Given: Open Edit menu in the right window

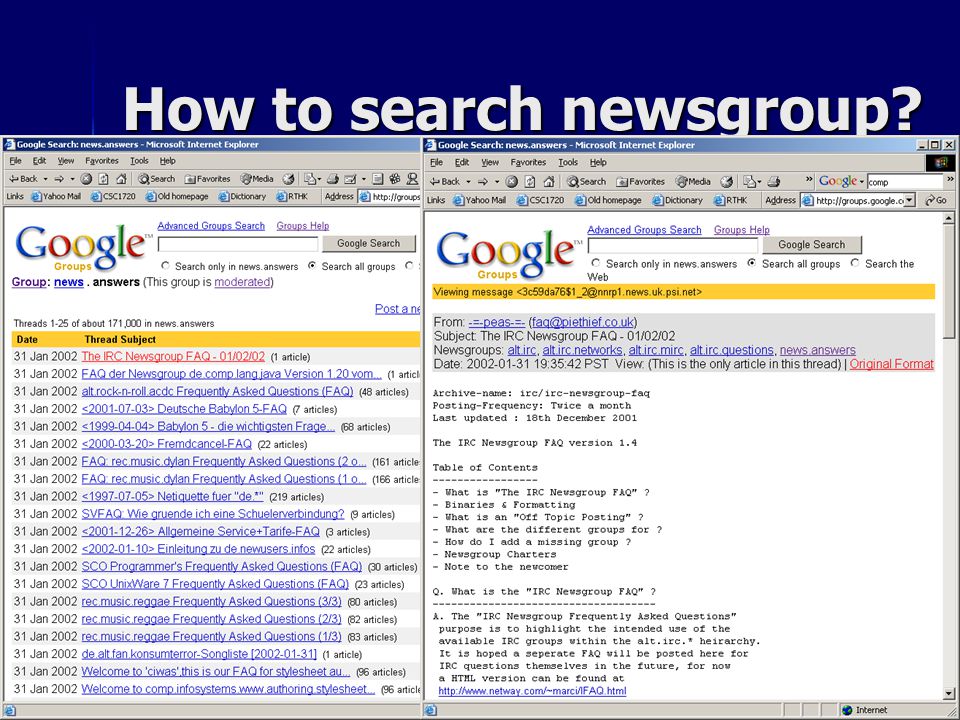Looking at the screenshot, I should (462, 162).
